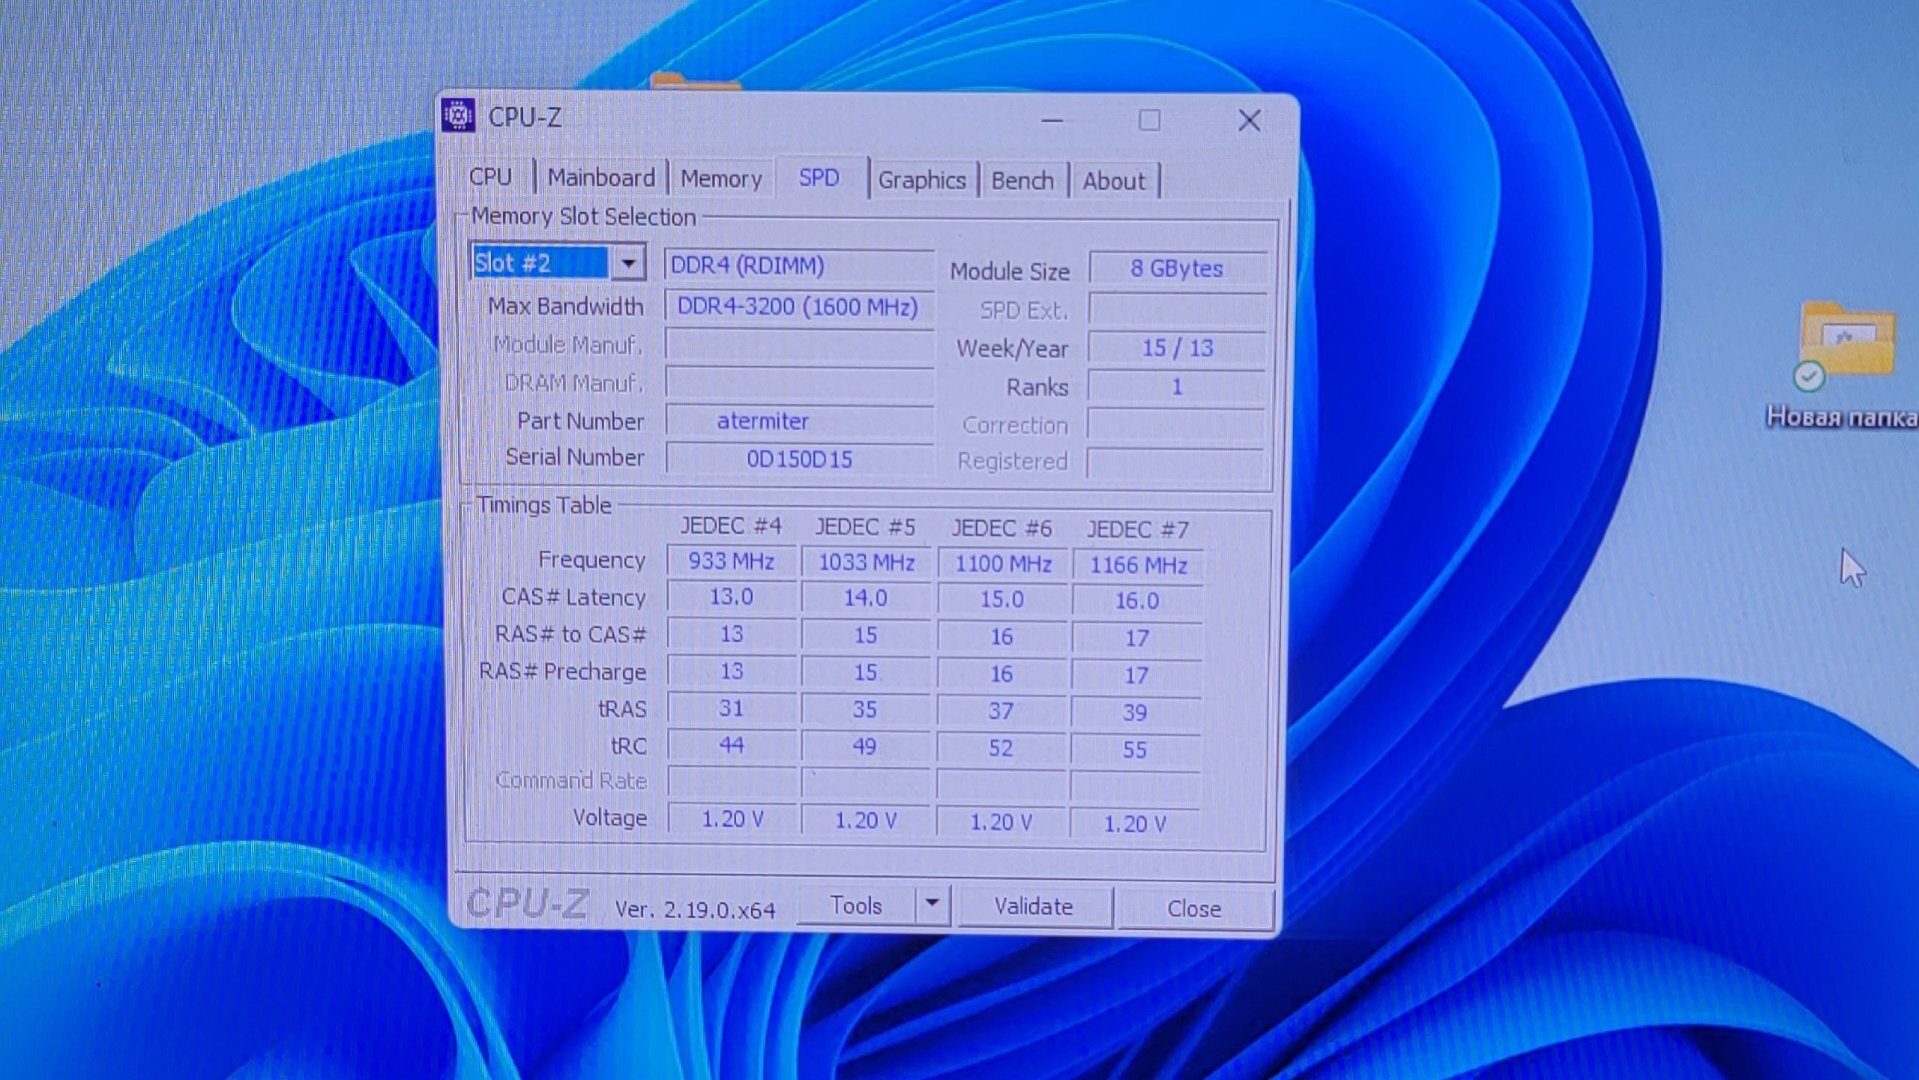
Task: Open the Bench tab
Action: [1022, 181]
